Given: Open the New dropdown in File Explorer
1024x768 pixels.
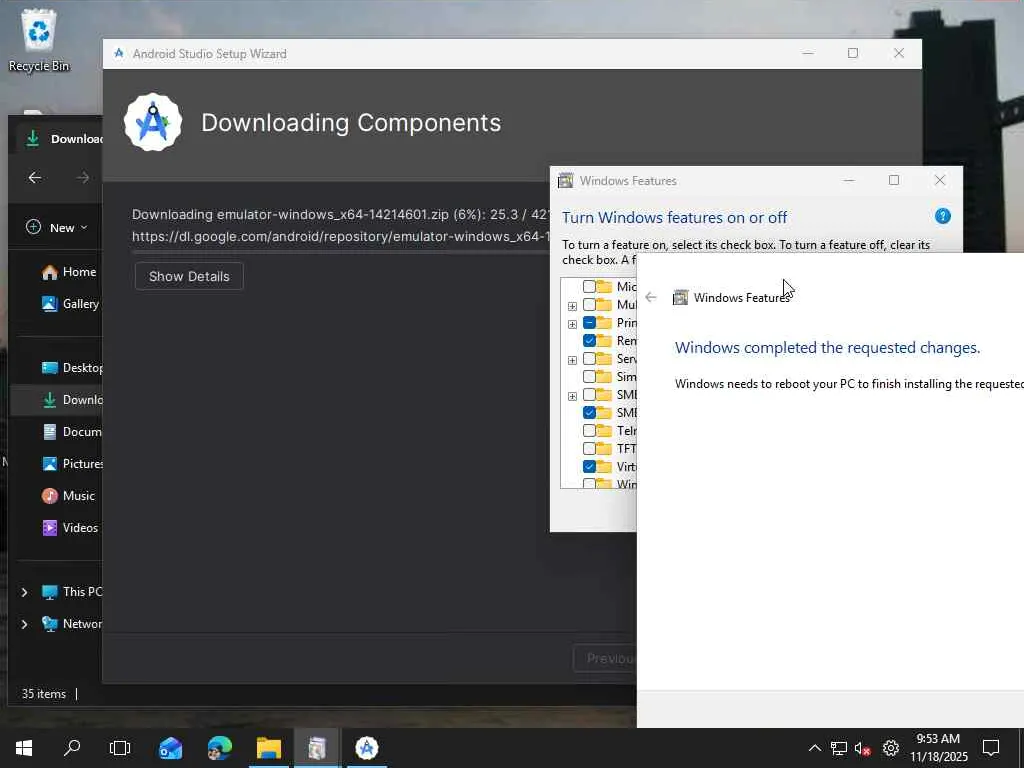Looking at the screenshot, I should point(57,227).
